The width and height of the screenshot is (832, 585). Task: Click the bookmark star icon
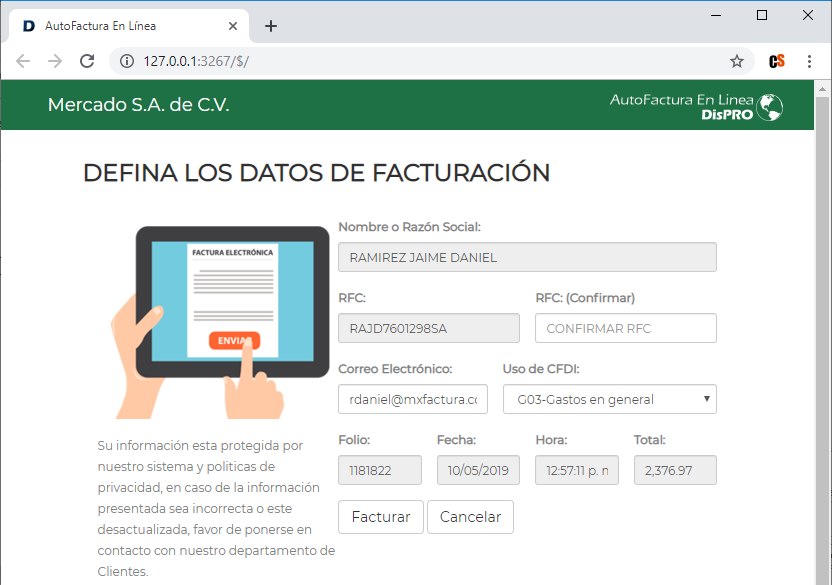click(x=737, y=61)
